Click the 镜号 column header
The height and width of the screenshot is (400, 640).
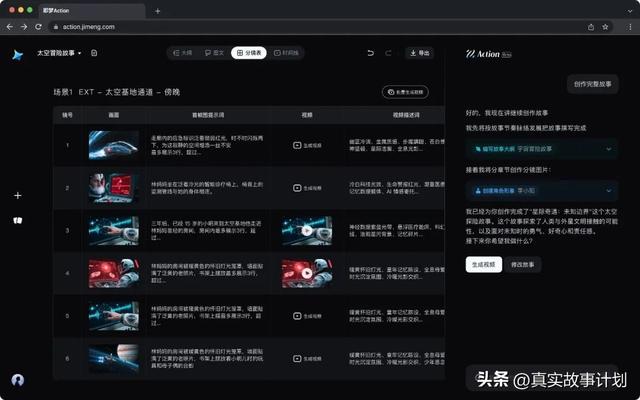[x=67, y=115]
